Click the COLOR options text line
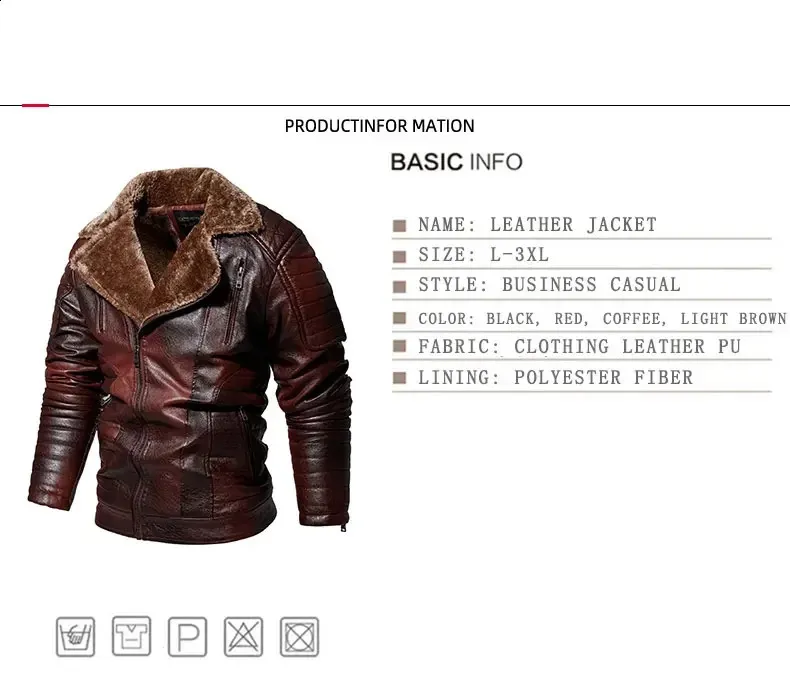 (x=602, y=319)
